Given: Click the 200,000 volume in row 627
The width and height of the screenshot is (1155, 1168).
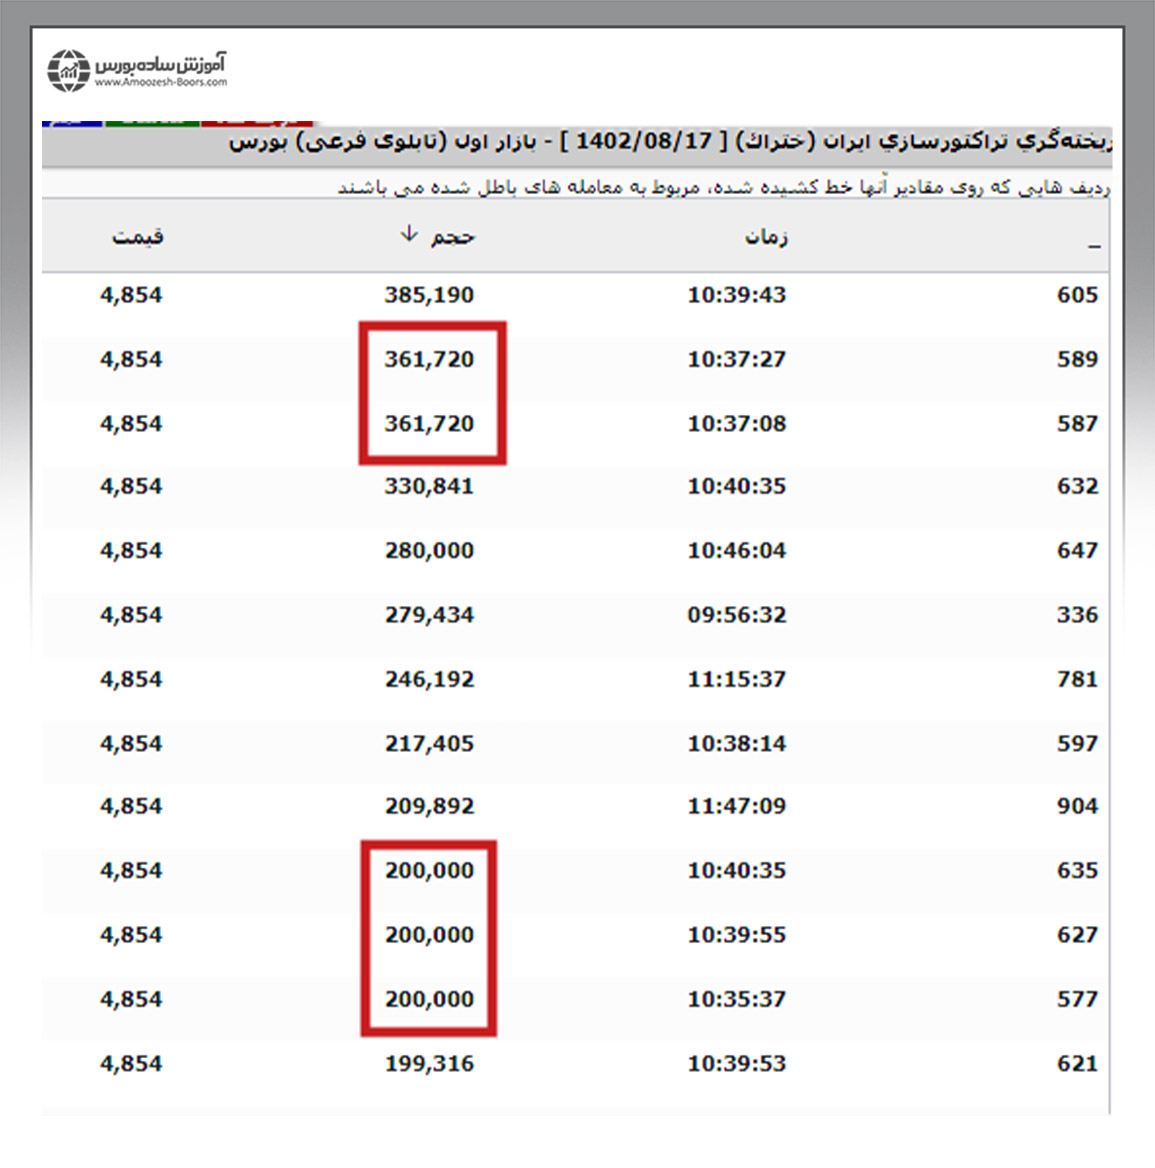Looking at the screenshot, I should click(x=429, y=935).
